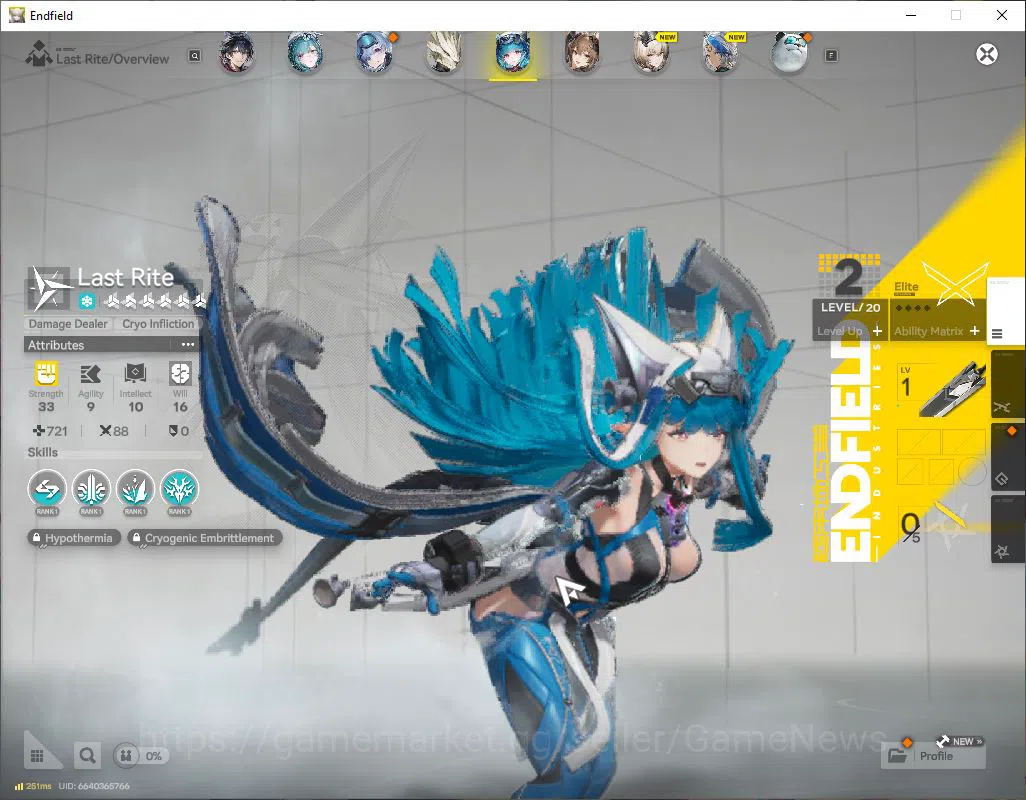Screen dimensions: 1026x800
Task: Click the Agility attribute icon
Action: point(90,374)
